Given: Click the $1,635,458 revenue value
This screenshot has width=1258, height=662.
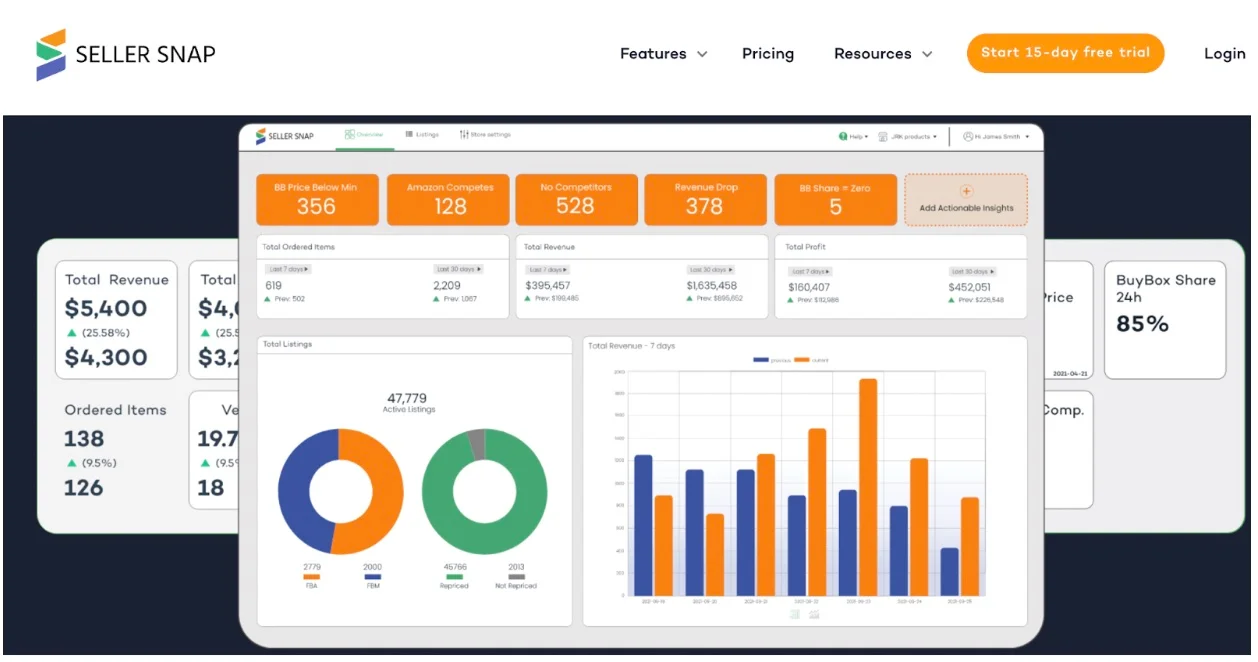Looking at the screenshot, I should tap(712, 286).
